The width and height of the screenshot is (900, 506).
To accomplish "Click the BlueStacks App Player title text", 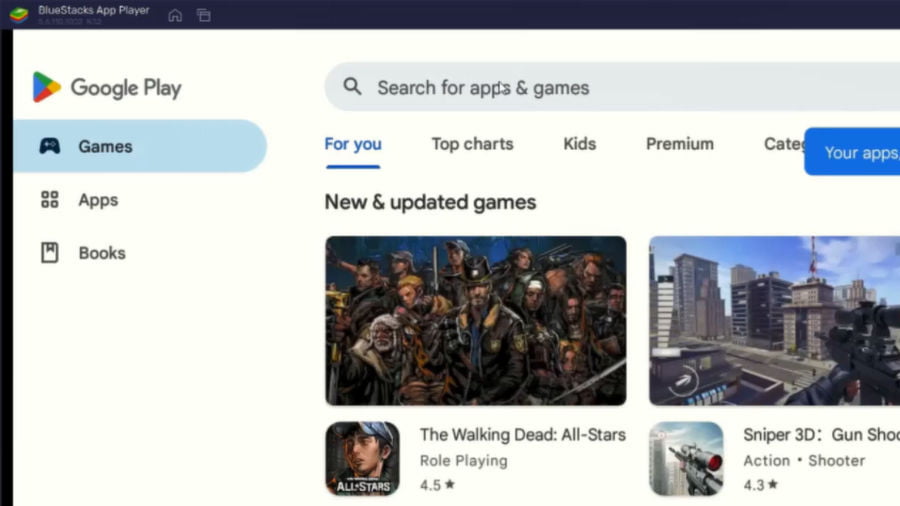I will pos(94,10).
